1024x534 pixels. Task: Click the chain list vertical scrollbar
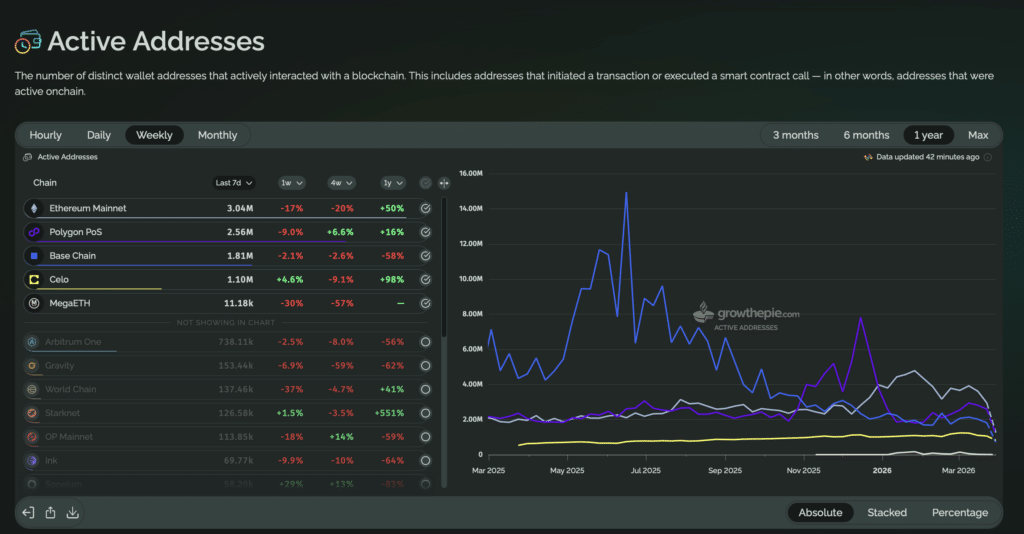coord(444,268)
